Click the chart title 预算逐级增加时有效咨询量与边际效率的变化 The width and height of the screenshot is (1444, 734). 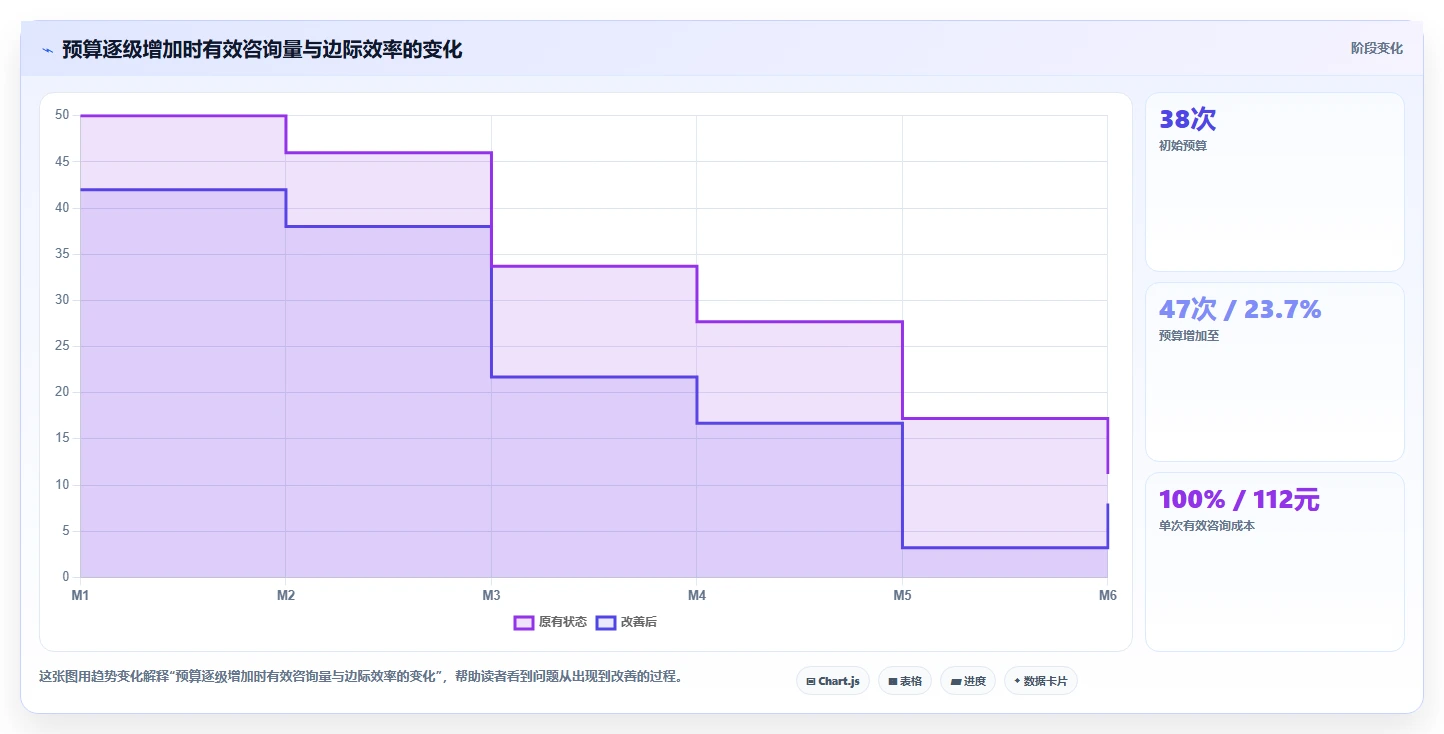[262, 50]
